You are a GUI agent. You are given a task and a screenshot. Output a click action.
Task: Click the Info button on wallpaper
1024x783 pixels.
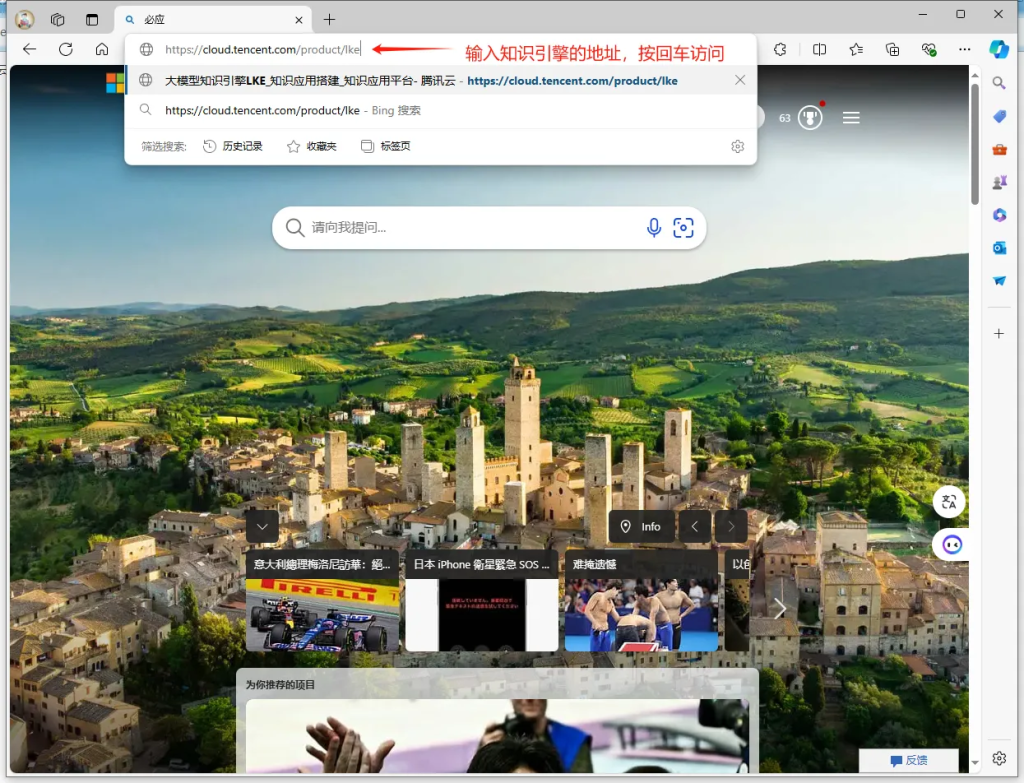tap(640, 526)
